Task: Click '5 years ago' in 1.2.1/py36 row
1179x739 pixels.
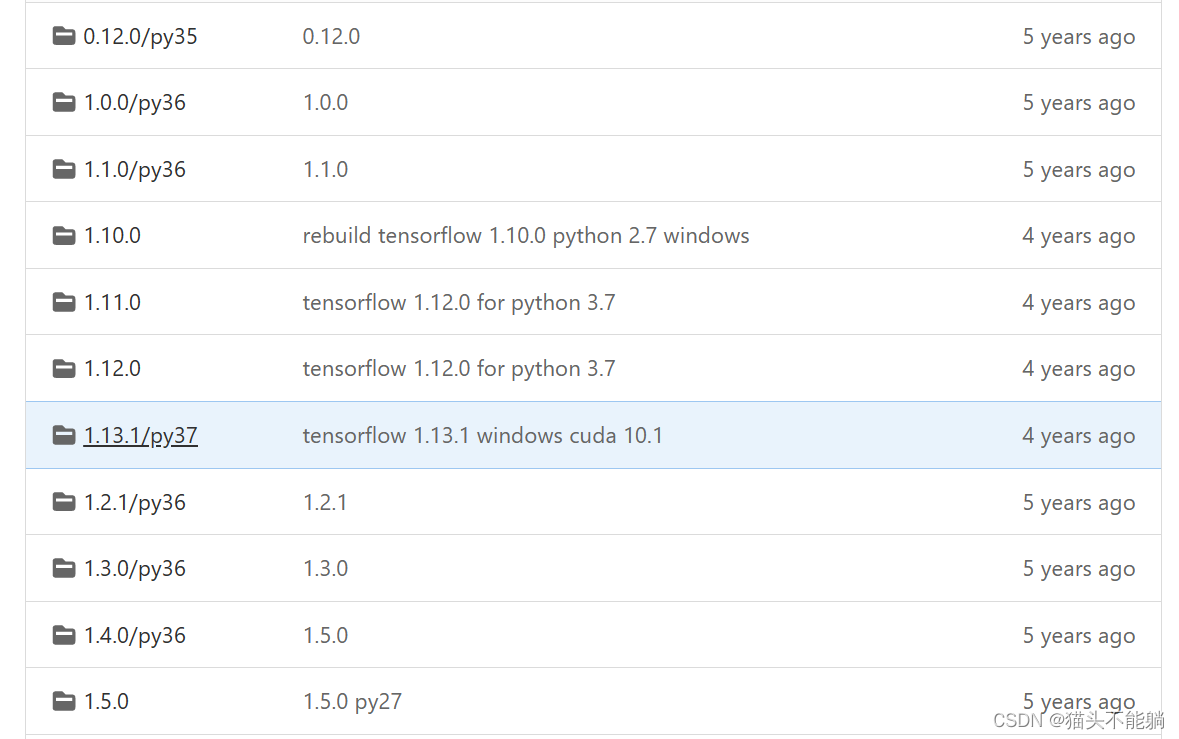Action: 1078,503
